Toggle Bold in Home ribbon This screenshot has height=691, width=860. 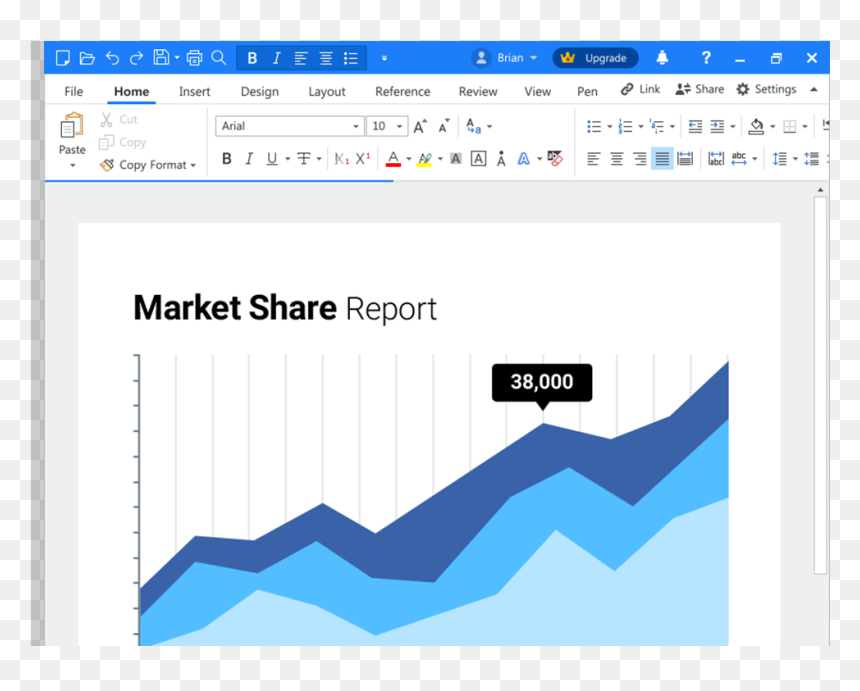227,159
